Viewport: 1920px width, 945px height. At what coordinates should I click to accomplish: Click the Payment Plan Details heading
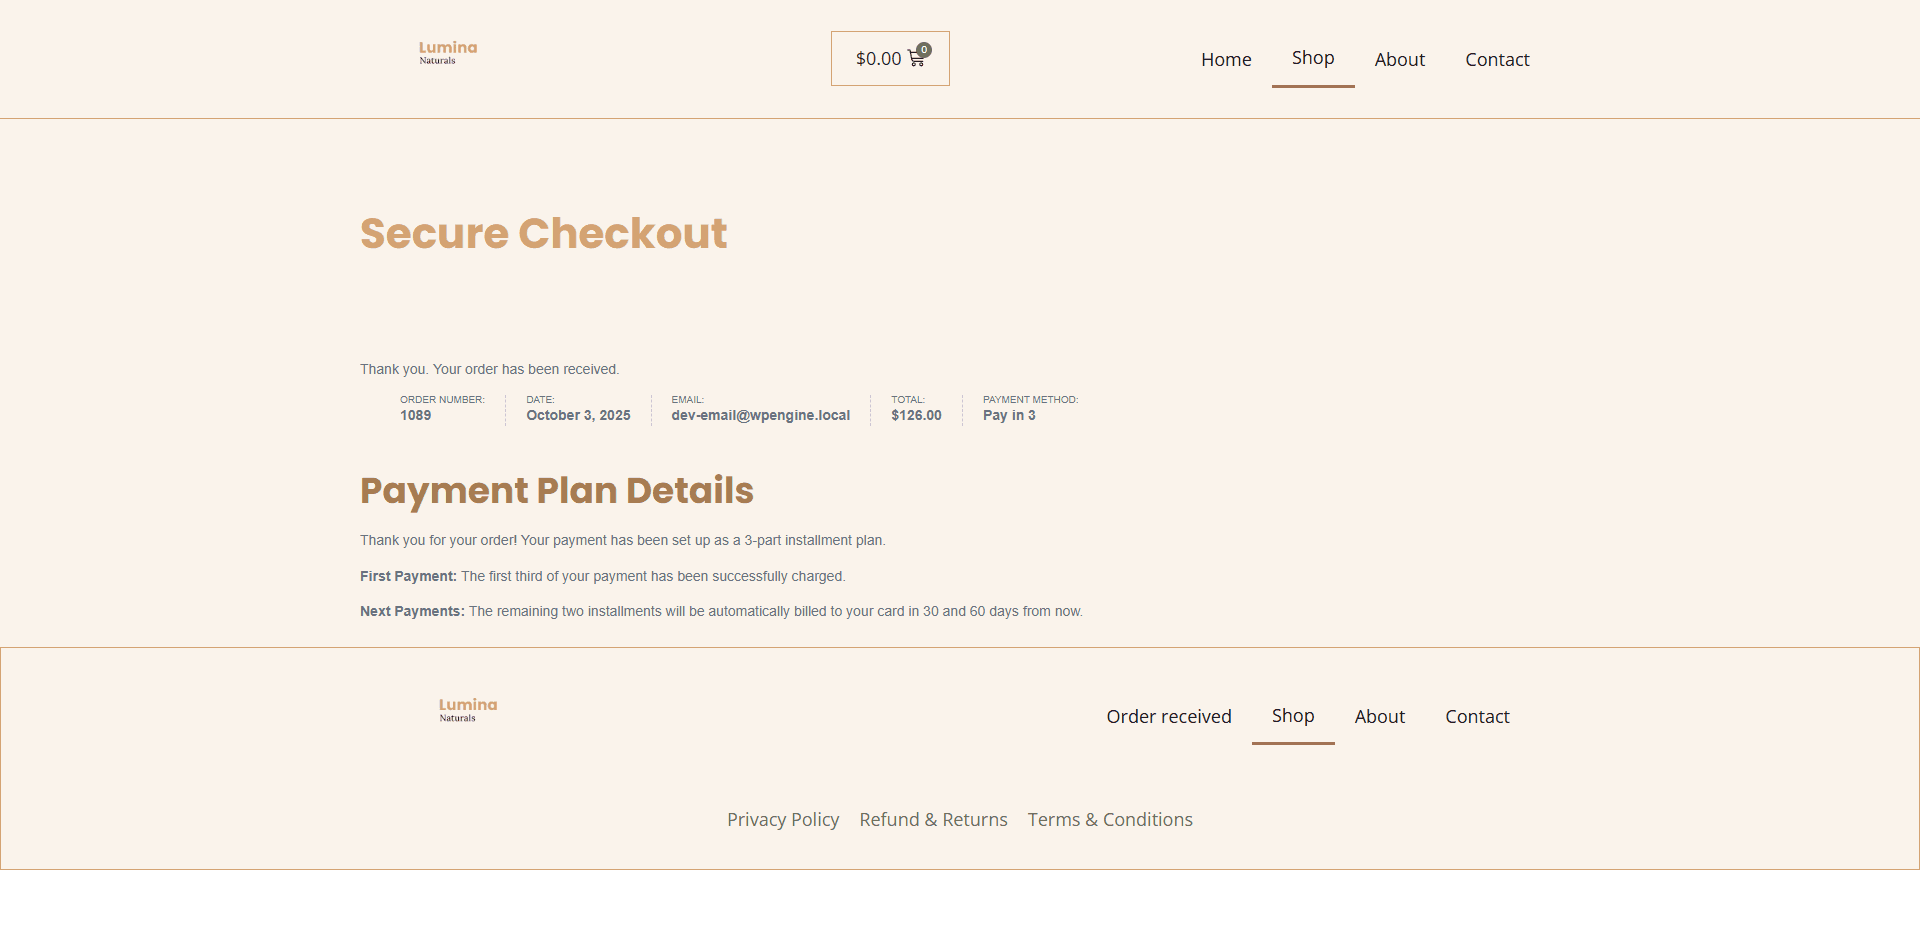pos(556,491)
